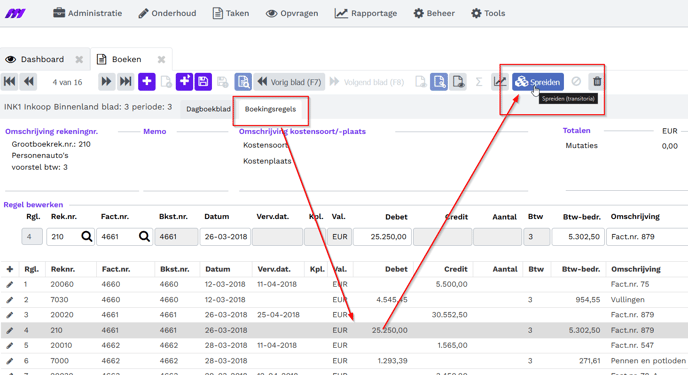Click Fact.nr. 547 description

(x=632, y=346)
